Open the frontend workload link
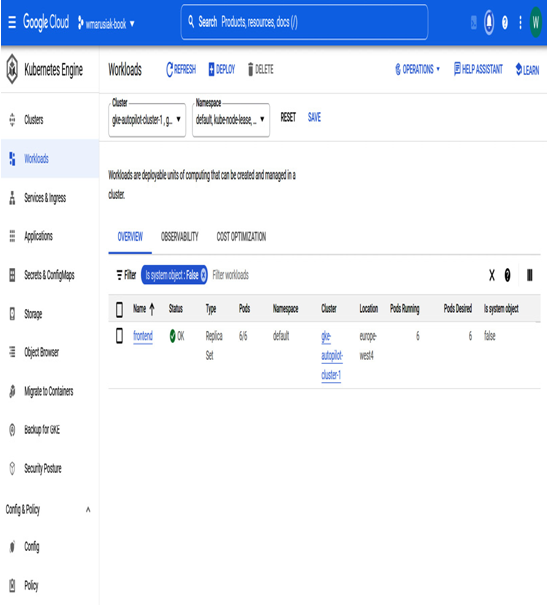The height and width of the screenshot is (605, 548). click(143, 336)
